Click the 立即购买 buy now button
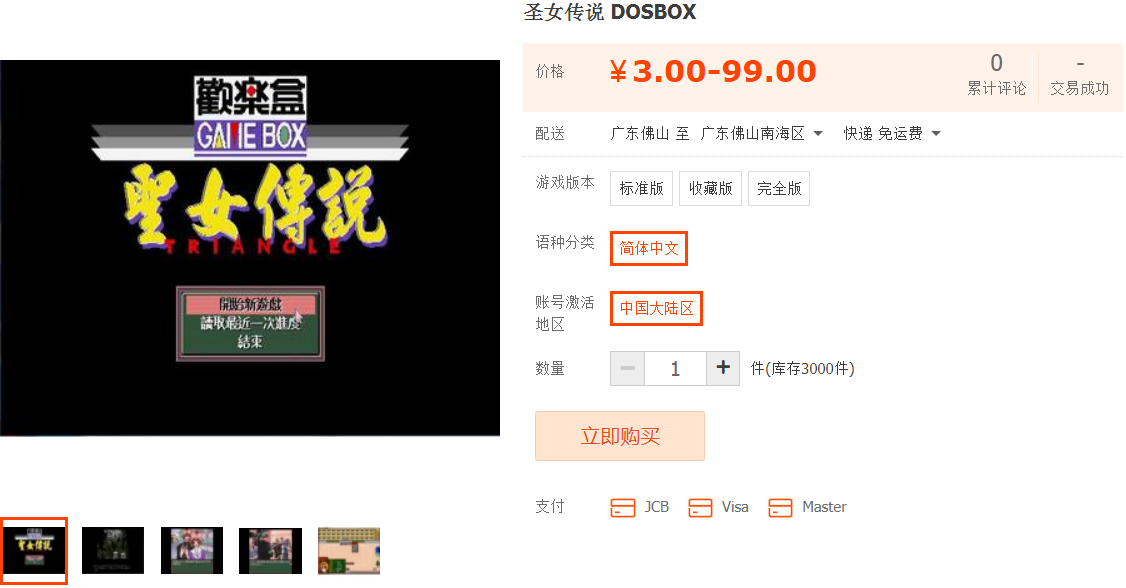The height and width of the screenshot is (588, 1126). coord(620,436)
